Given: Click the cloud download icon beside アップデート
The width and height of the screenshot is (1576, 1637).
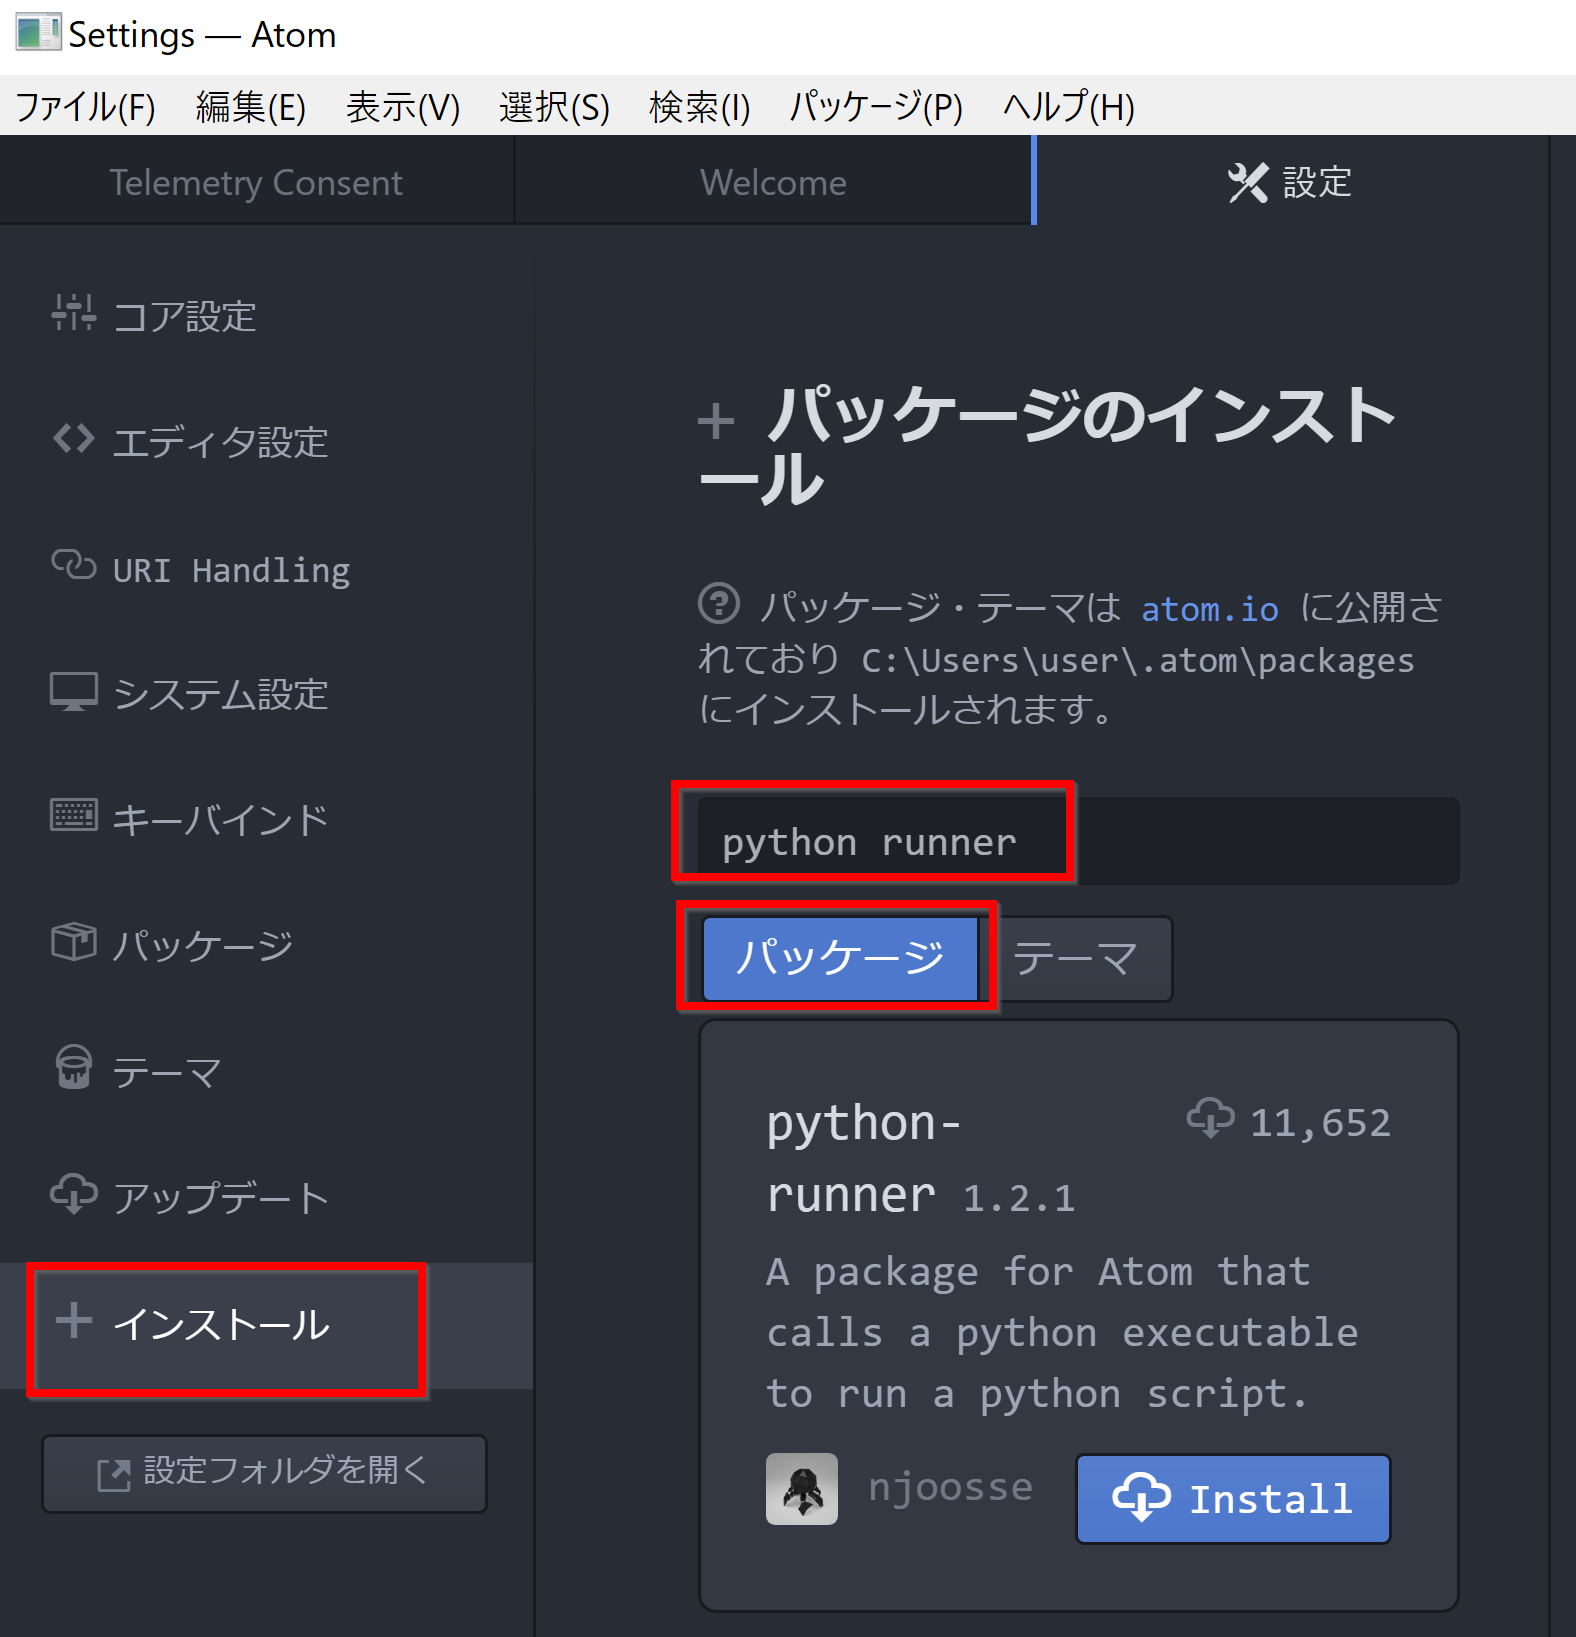Looking at the screenshot, I should click(74, 1194).
